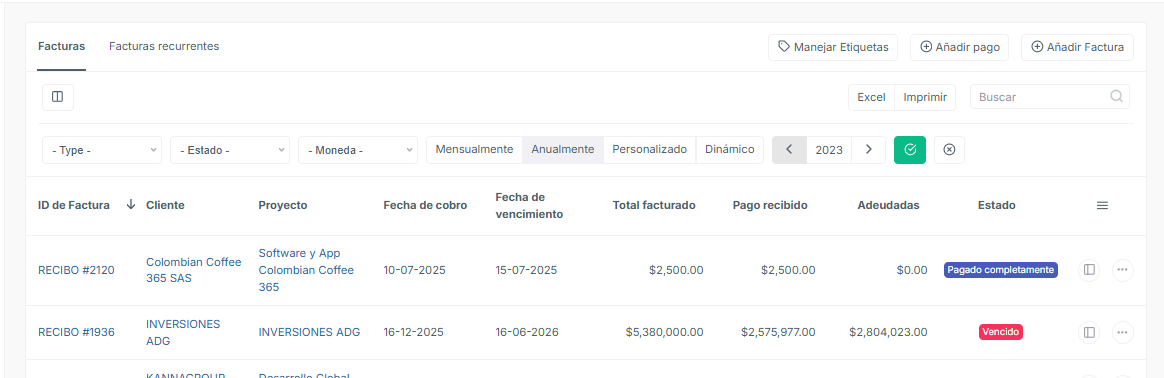1164x378 pixels.
Task: Select the date 16-12-2025 cell
Action: click(413, 332)
